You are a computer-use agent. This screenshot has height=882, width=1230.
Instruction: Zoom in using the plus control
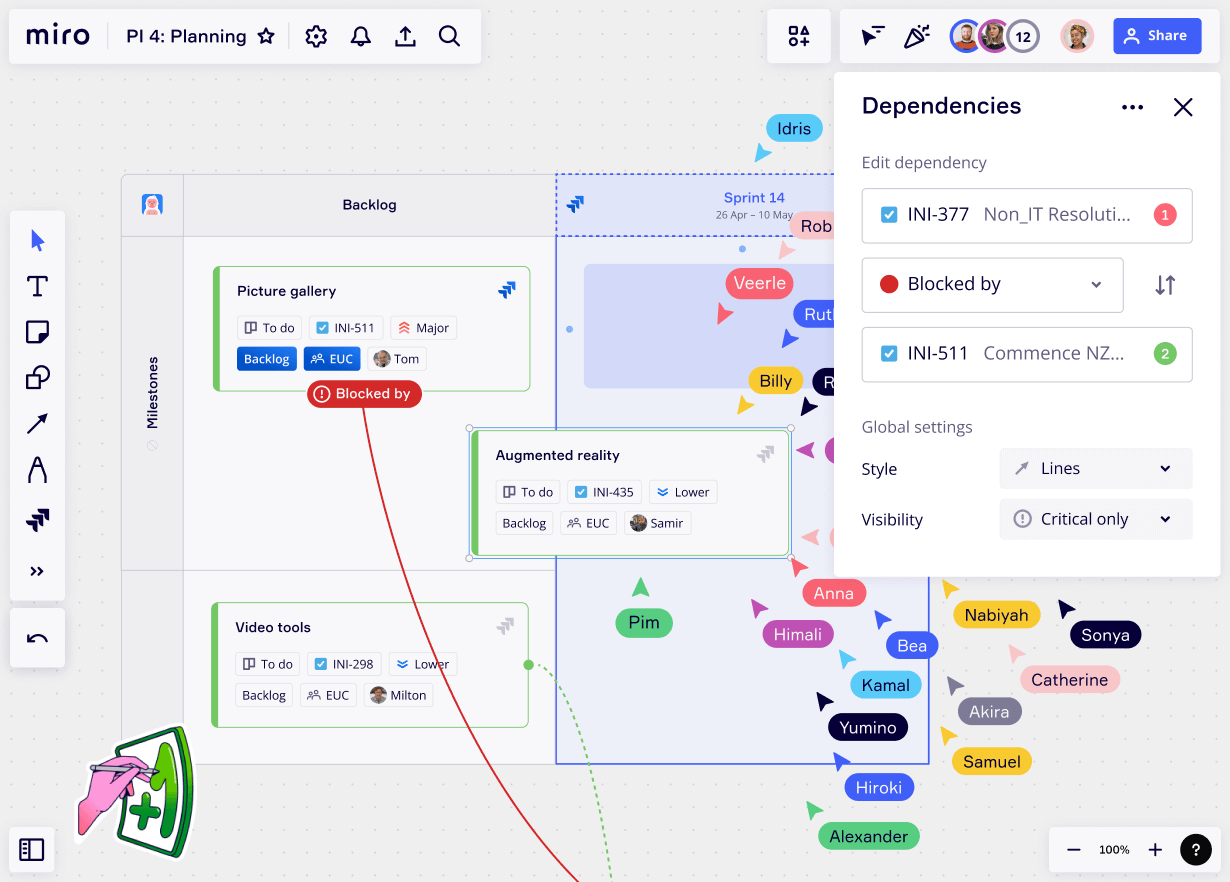point(1155,849)
